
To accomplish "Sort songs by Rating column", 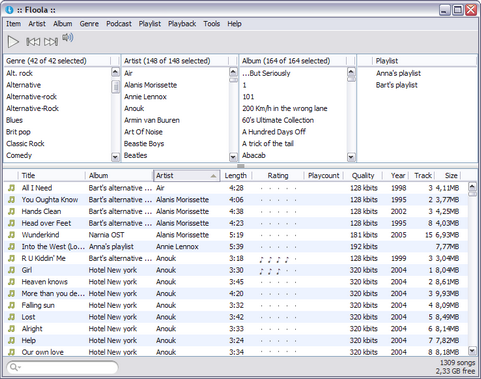I will 278,176.
